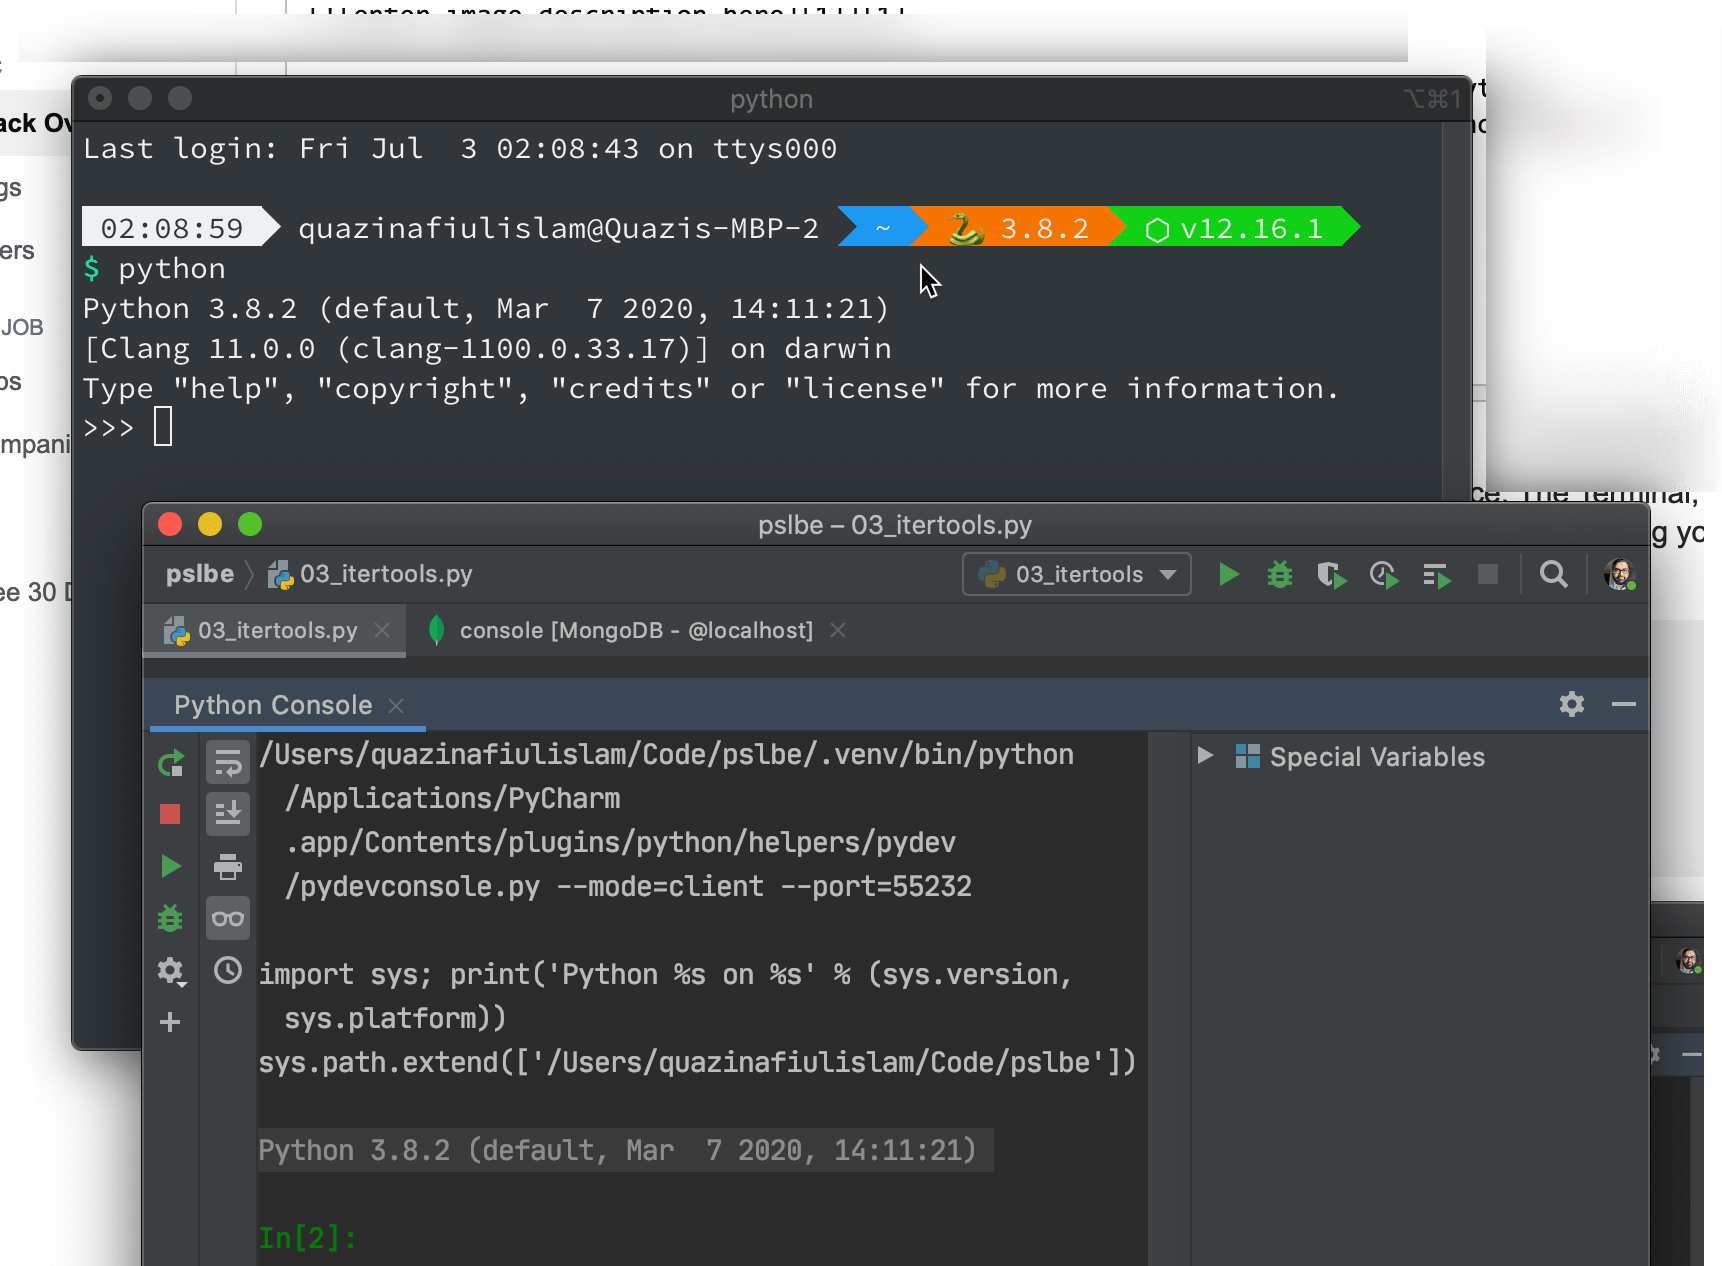Click the 03_itertools.py breadcrumb
Screen dimensions: 1722x1266
click(x=371, y=574)
